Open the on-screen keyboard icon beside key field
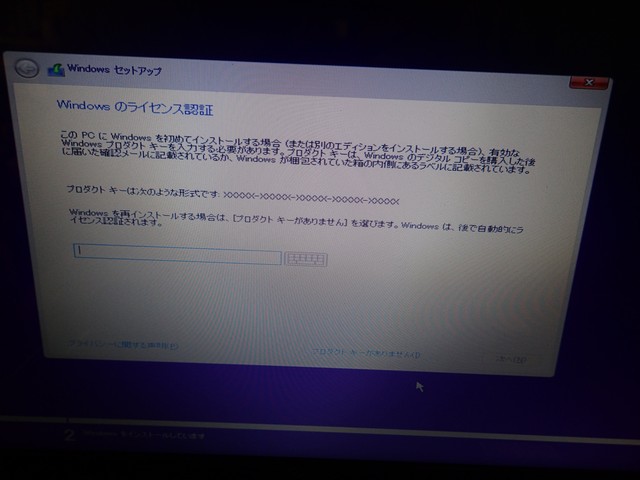The width and height of the screenshot is (640, 480). pos(306,259)
